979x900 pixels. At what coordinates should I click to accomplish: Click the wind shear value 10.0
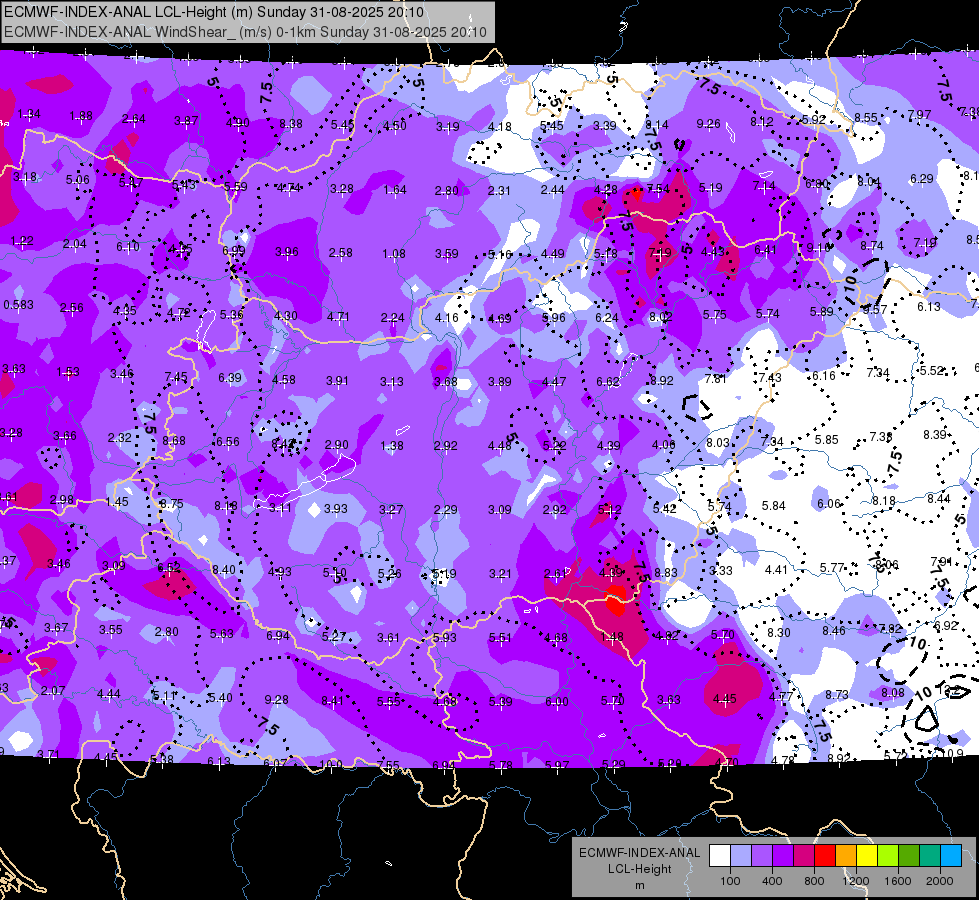click(331, 764)
